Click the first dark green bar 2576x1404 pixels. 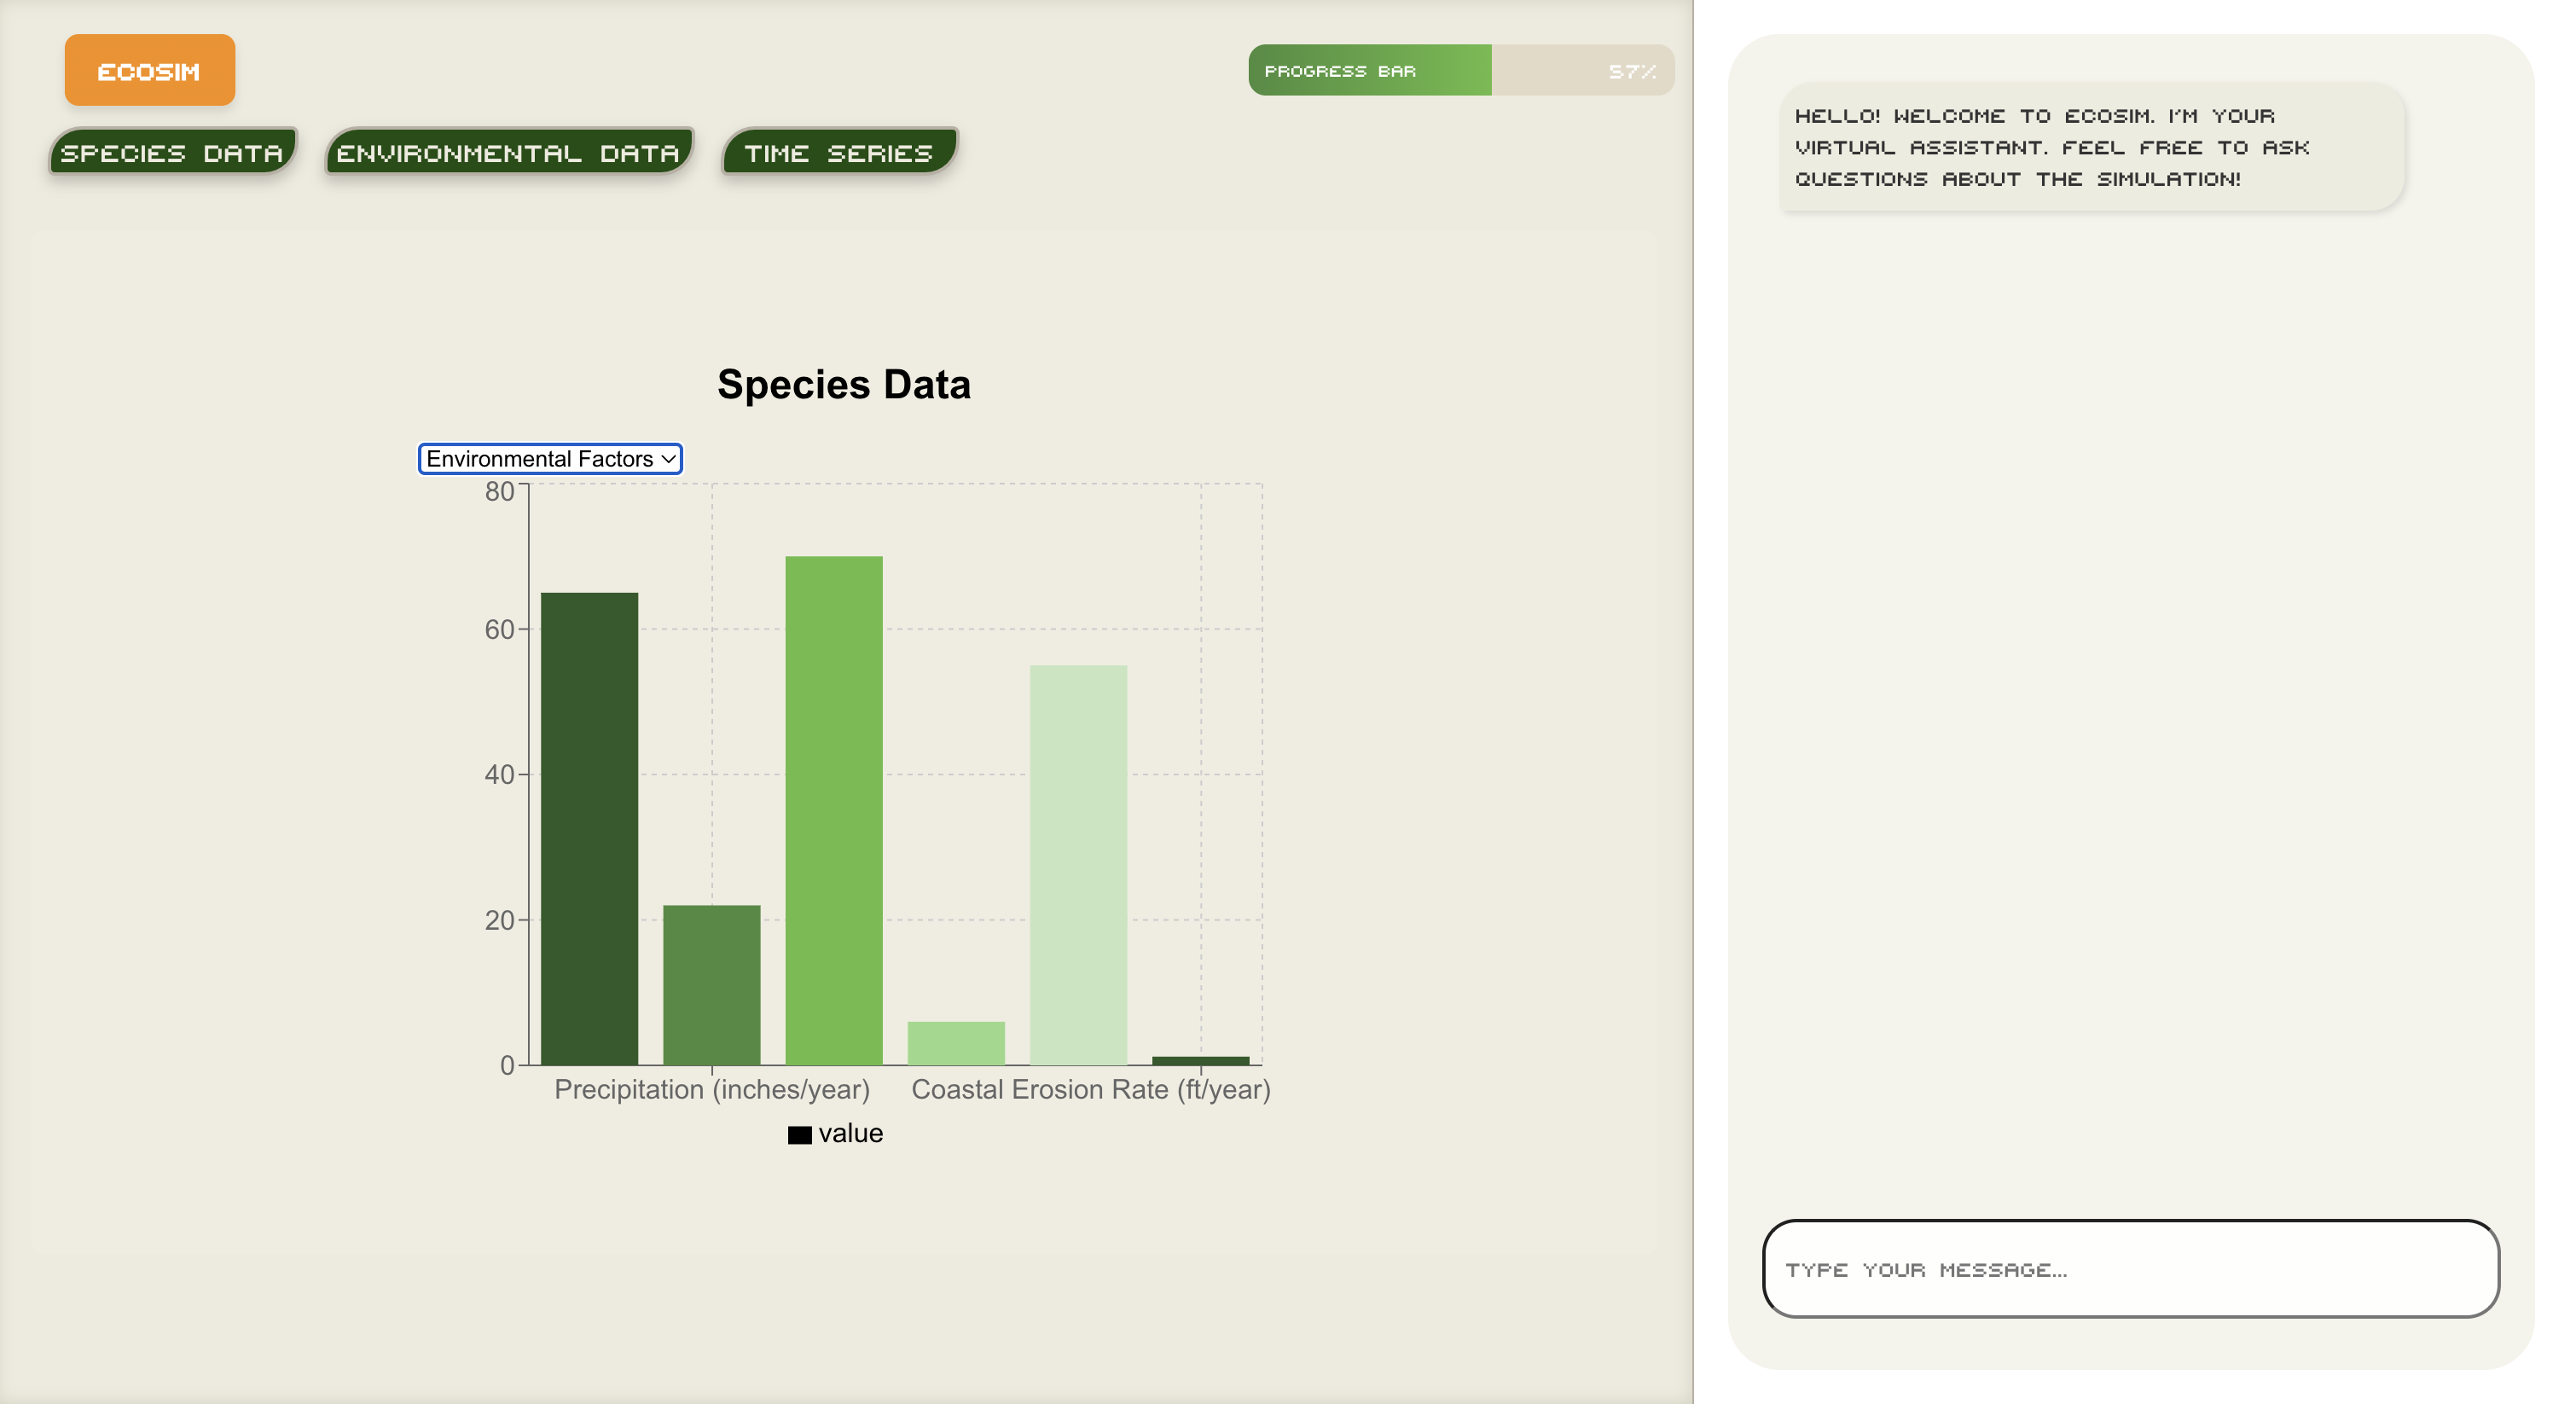pos(589,828)
